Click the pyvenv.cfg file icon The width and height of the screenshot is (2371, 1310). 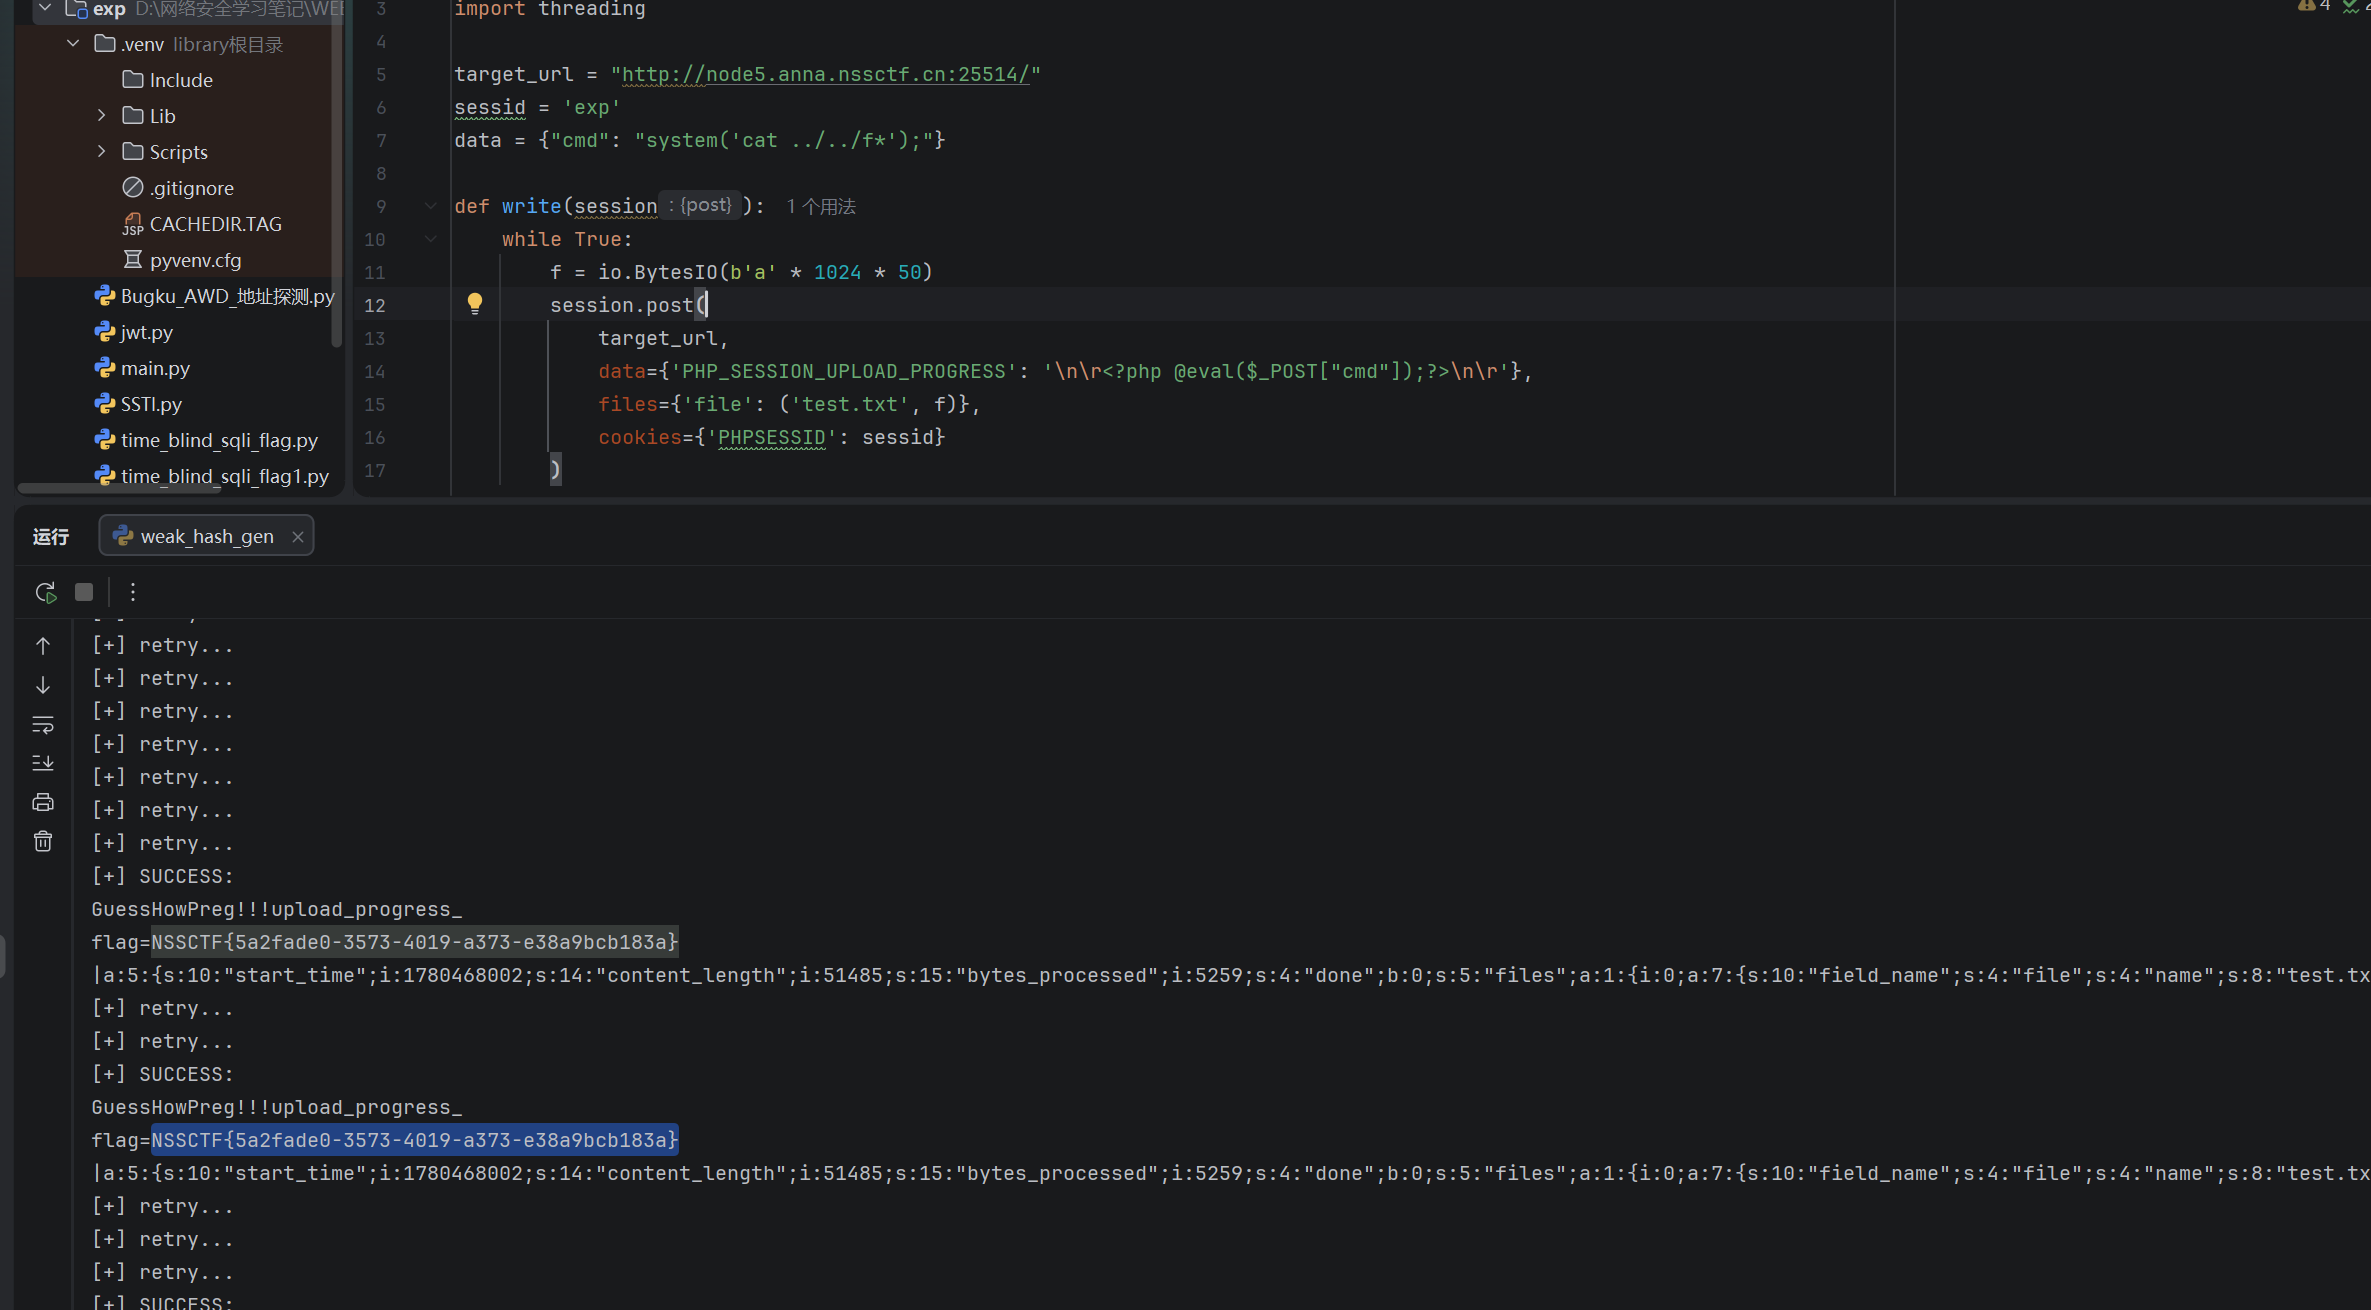pos(133,259)
